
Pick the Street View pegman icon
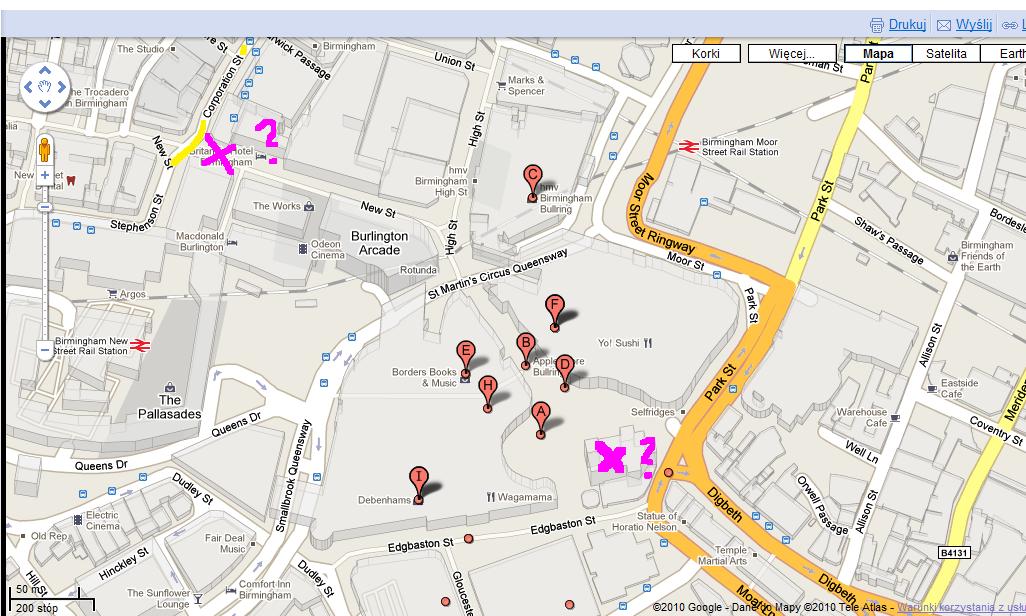[44, 151]
